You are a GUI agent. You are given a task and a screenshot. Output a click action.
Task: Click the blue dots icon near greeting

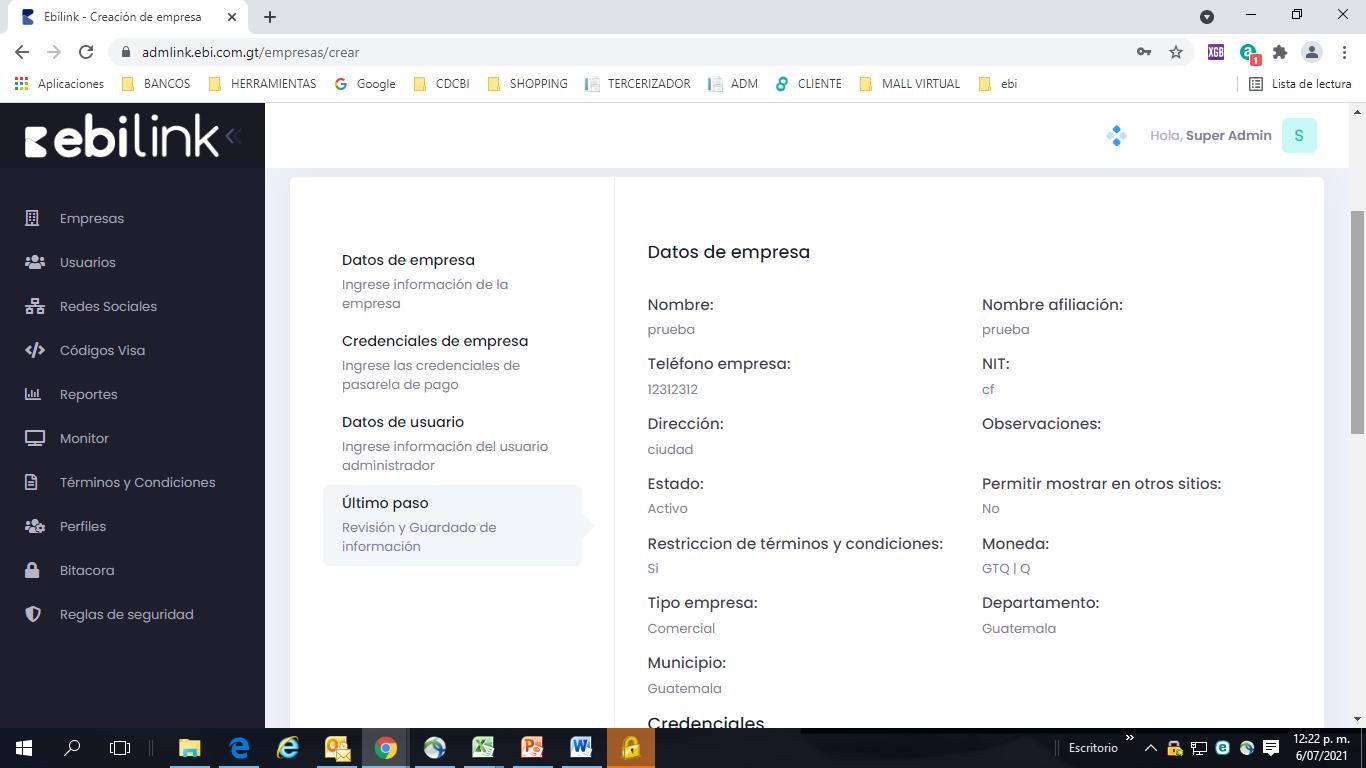1117,136
